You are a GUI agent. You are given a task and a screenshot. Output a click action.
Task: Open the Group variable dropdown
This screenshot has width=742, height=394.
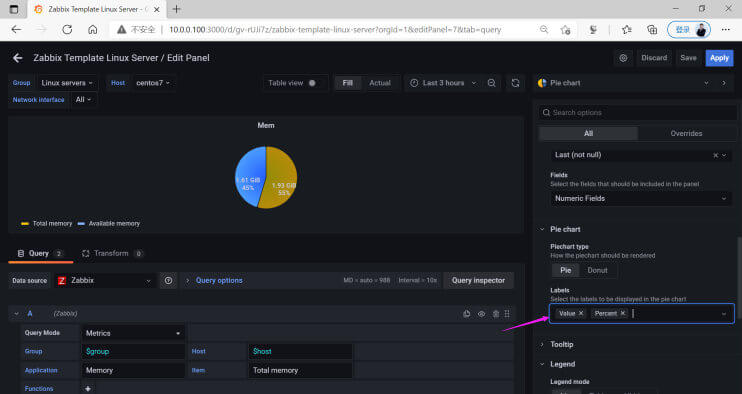67,83
